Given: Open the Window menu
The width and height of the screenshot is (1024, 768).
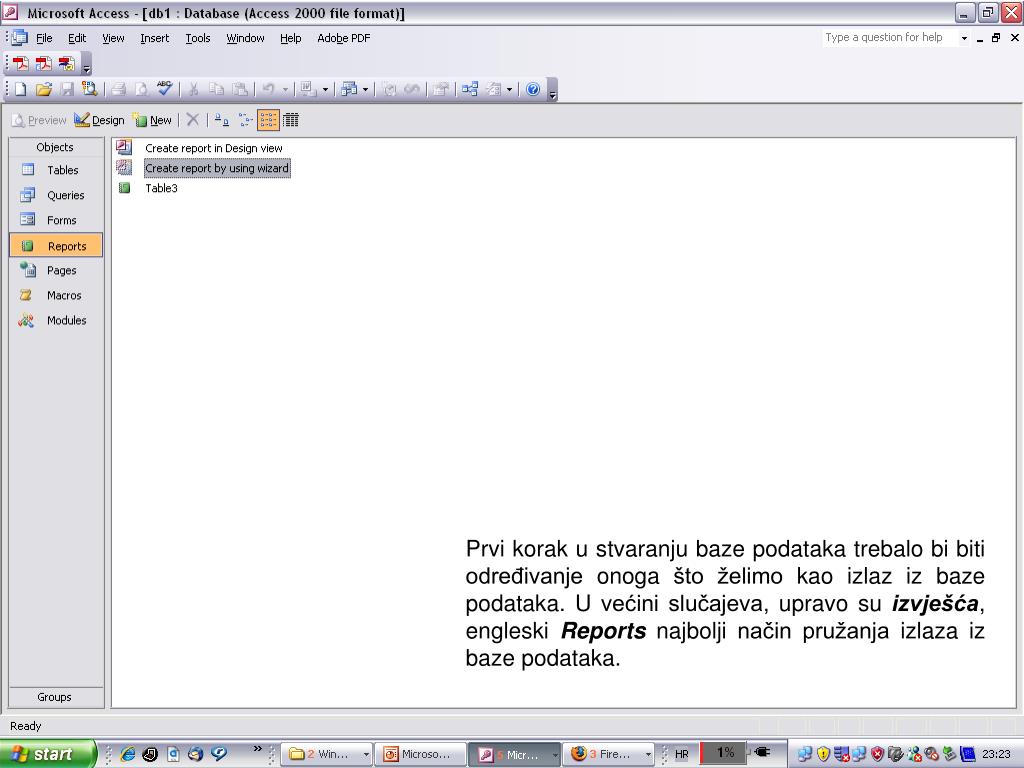Looking at the screenshot, I should 245,38.
